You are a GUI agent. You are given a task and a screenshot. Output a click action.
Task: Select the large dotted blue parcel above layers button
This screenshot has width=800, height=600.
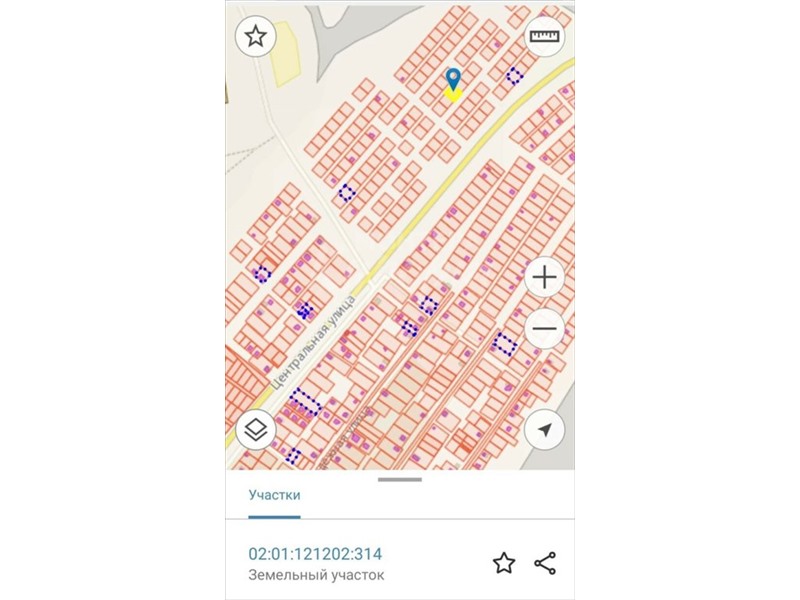click(x=305, y=403)
